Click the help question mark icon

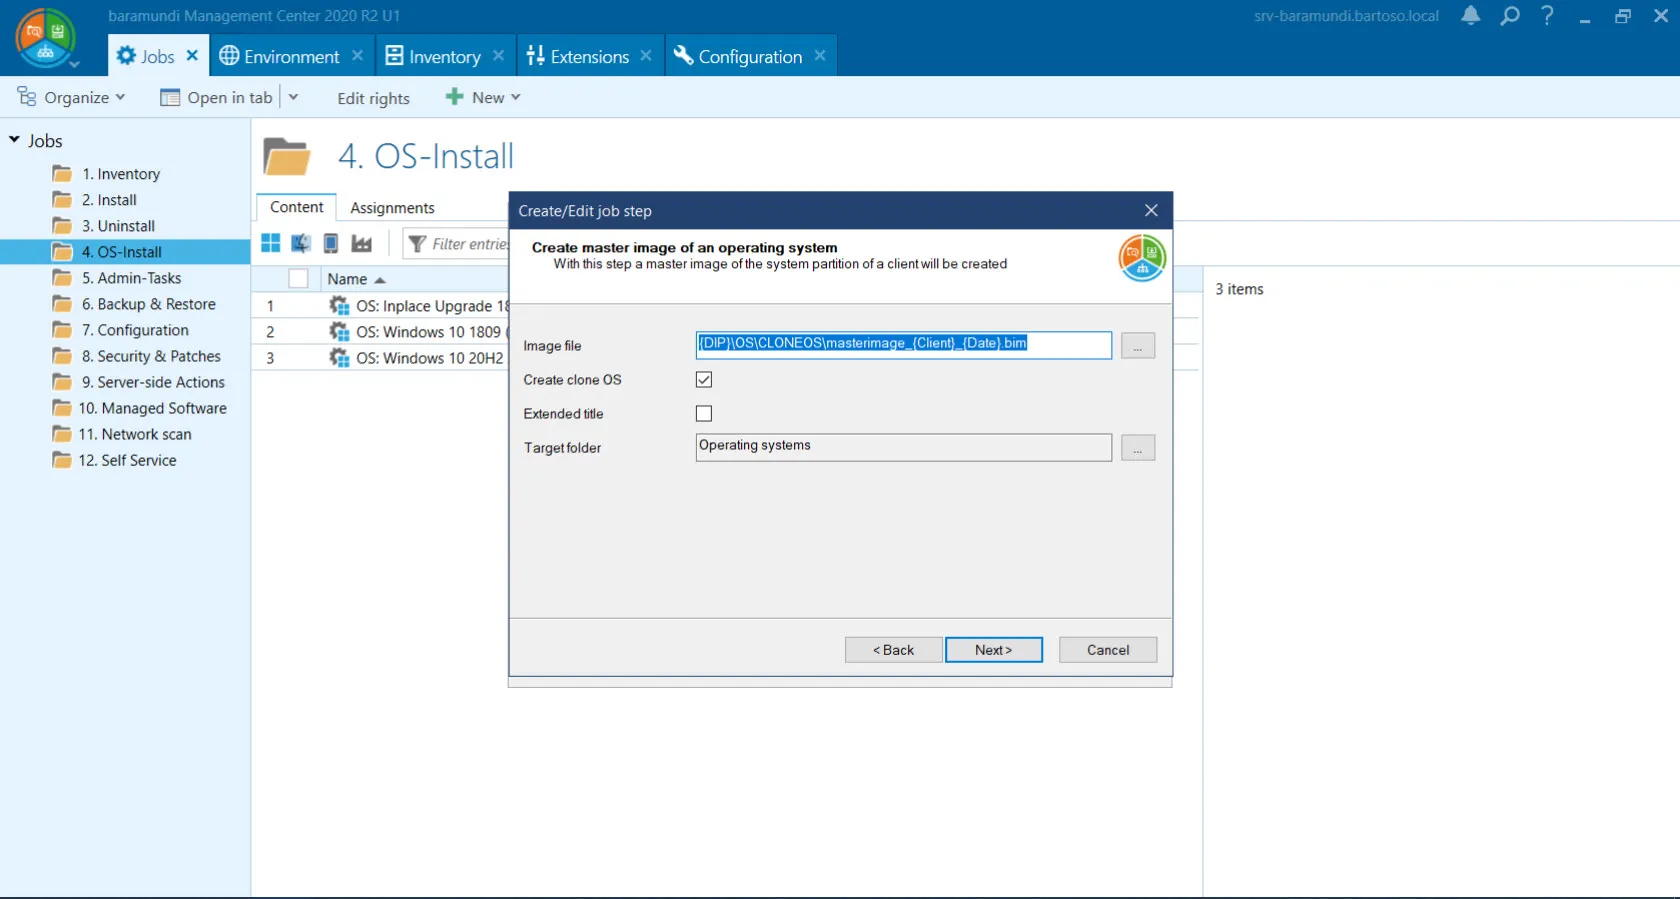pyautogui.click(x=1547, y=16)
